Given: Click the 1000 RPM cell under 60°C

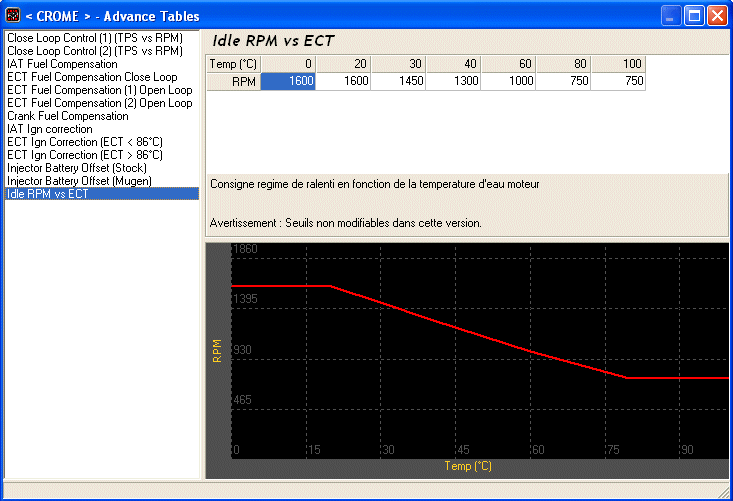Looking at the screenshot, I should point(508,82).
